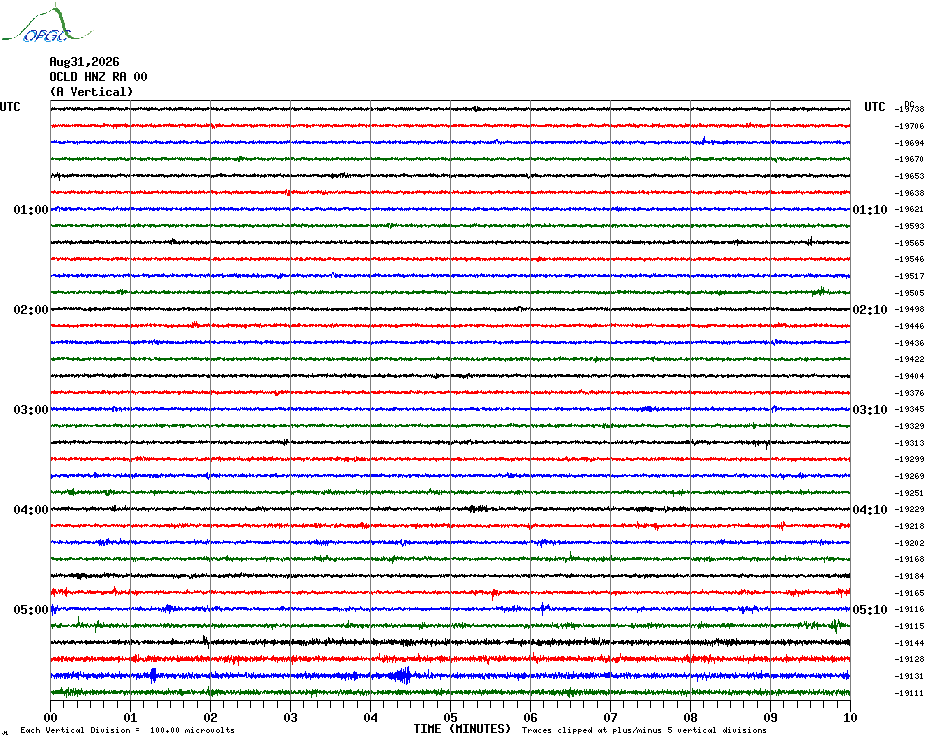The height and width of the screenshot is (744, 930).
Task: Click the UTC heading above the 01:10 labels
Action: pyautogui.click(x=874, y=107)
